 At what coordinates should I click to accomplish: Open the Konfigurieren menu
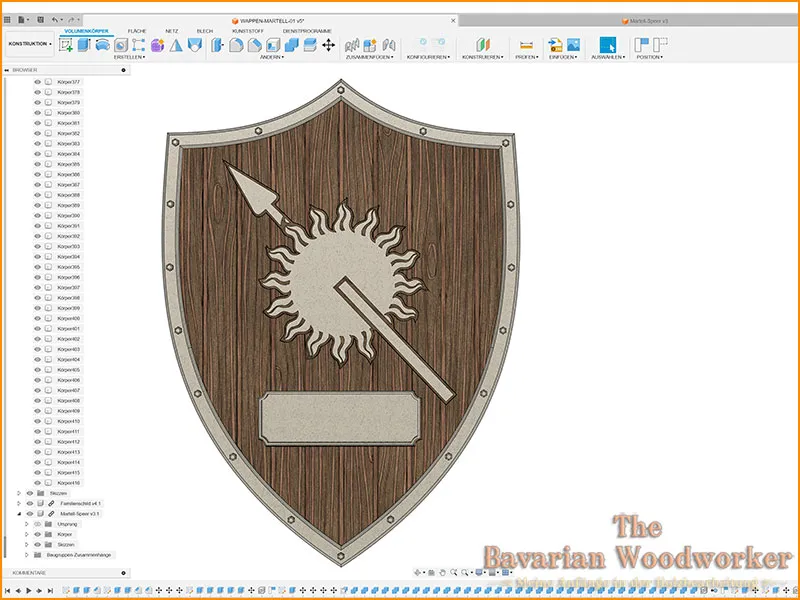tap(429, 57)
